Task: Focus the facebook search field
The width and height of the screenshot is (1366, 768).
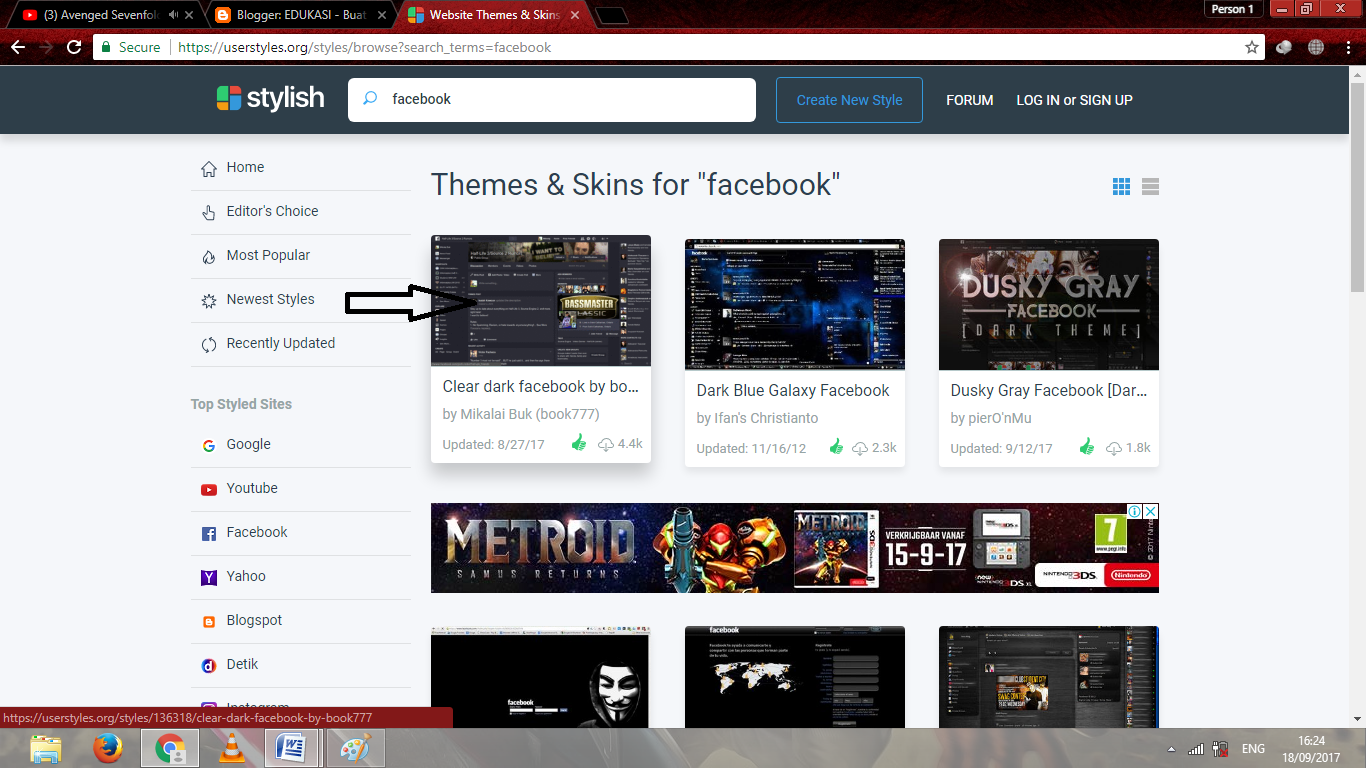Action: coord(552,100)
